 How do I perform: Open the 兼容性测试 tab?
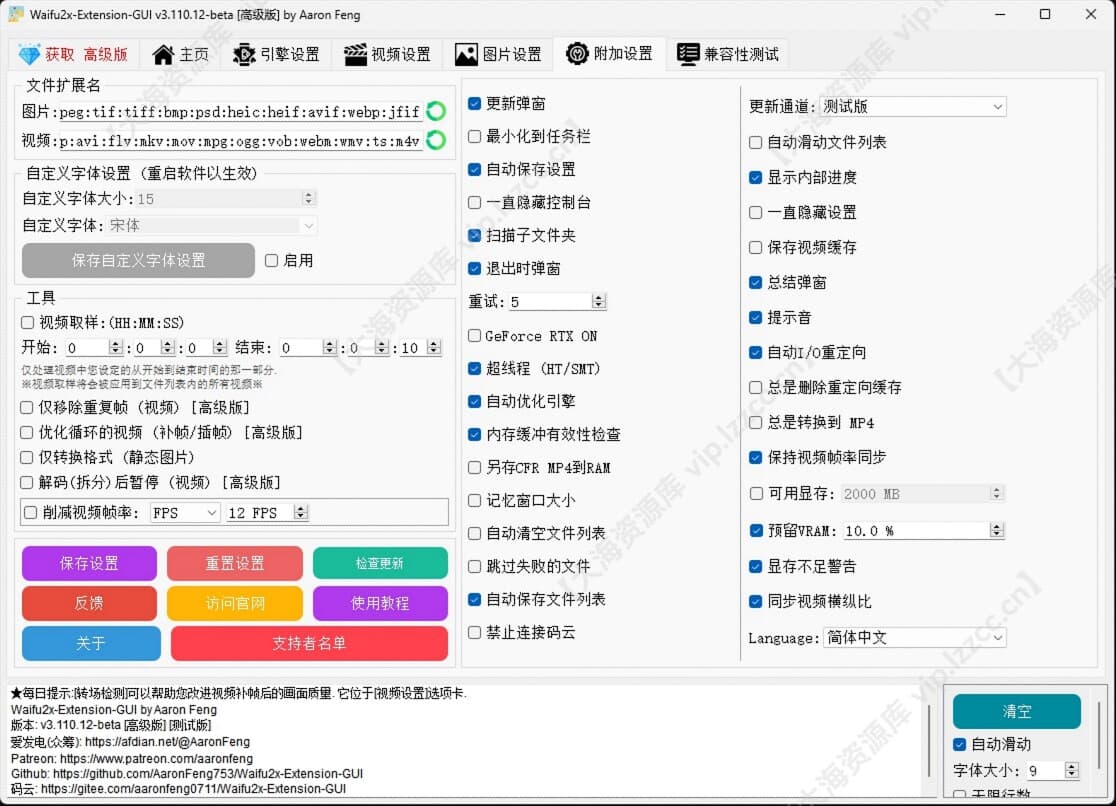[x=727, y=54]
